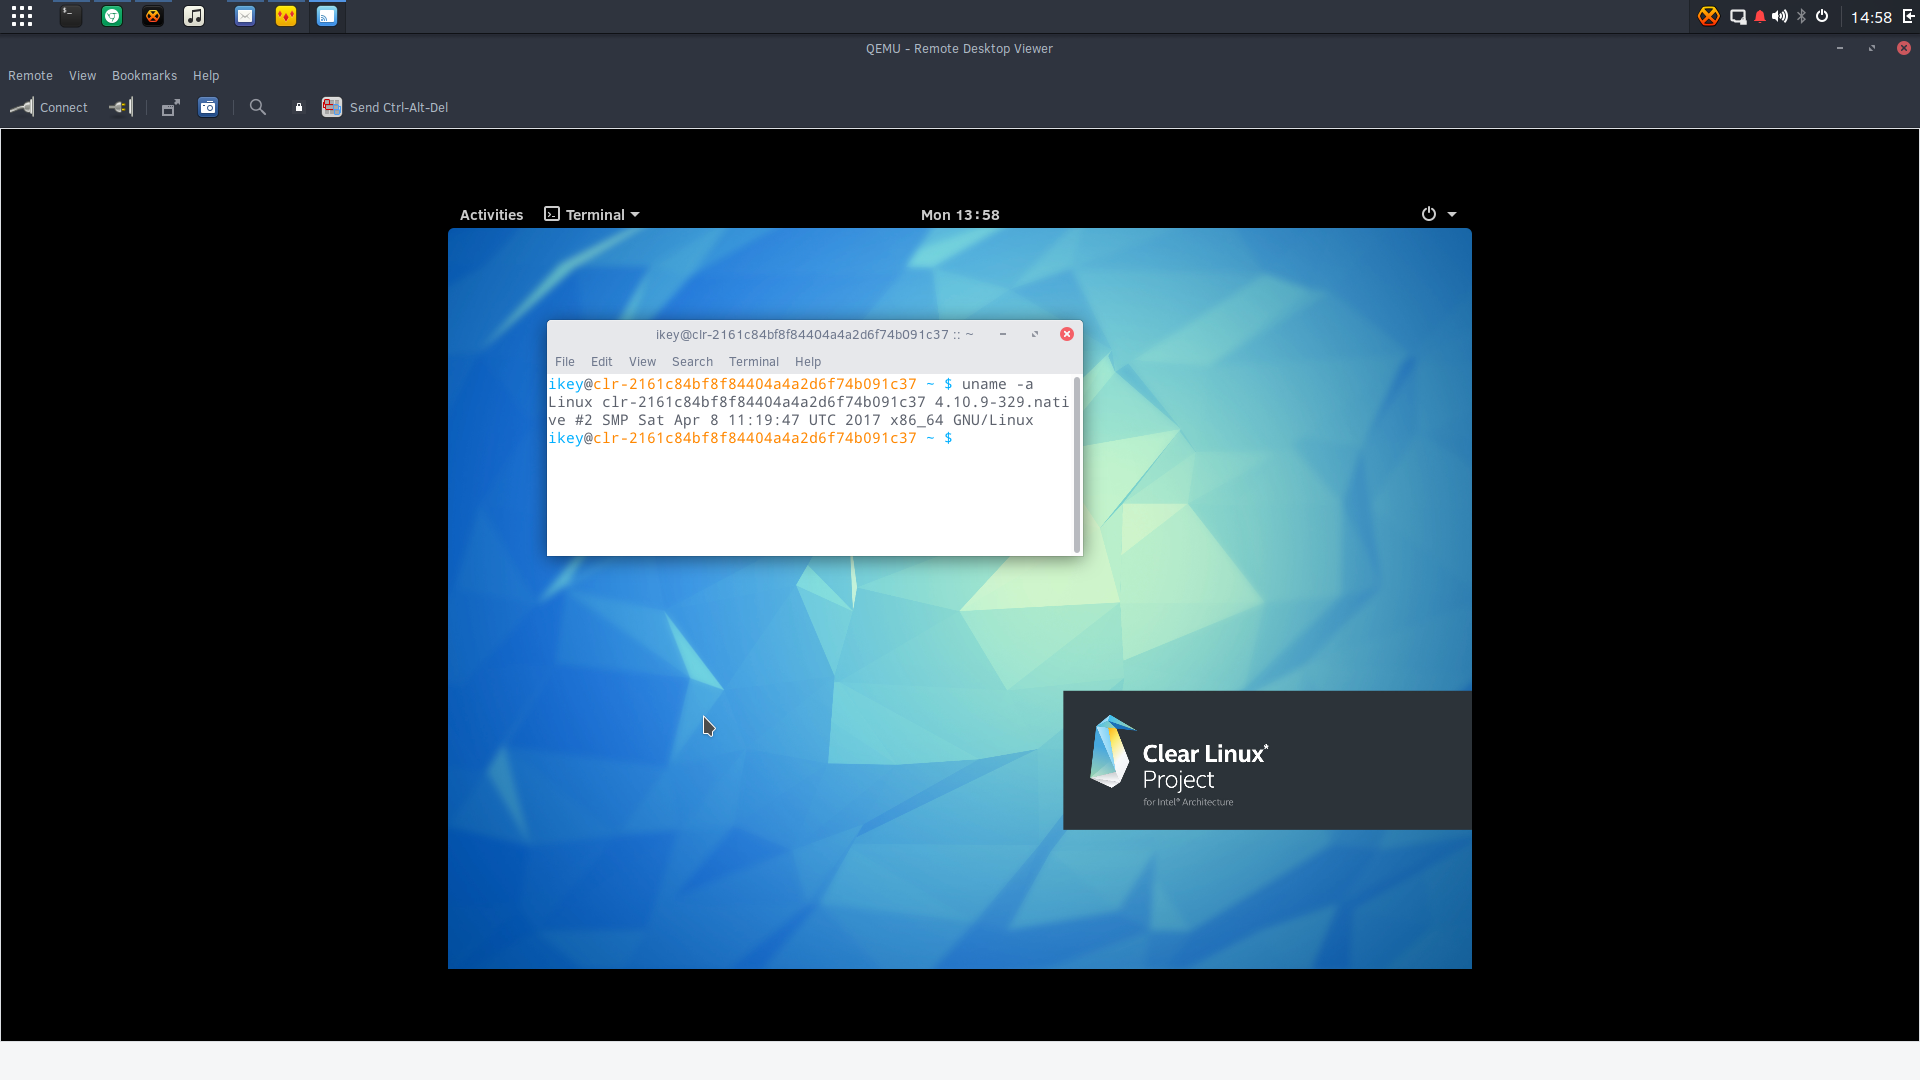Open the terminal's Help menu

[x=808, y=362]
